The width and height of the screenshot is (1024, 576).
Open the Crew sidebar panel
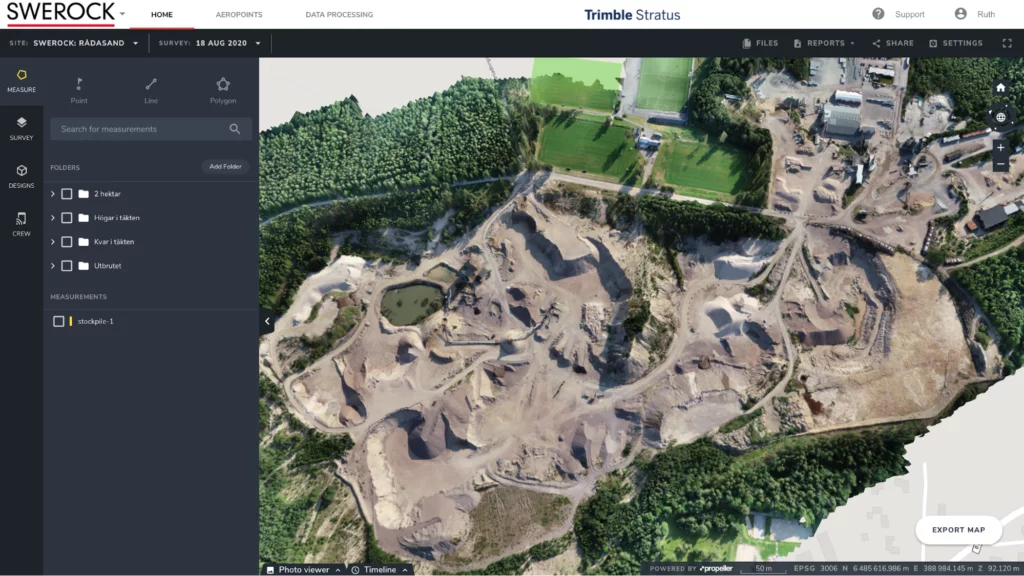[21, 224]
